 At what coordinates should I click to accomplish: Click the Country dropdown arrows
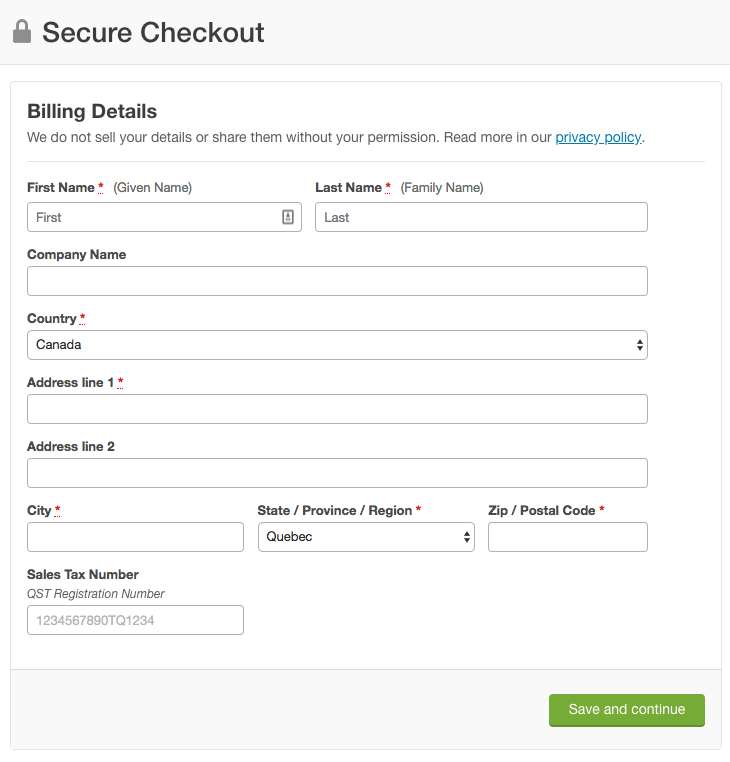click(640, 345)
